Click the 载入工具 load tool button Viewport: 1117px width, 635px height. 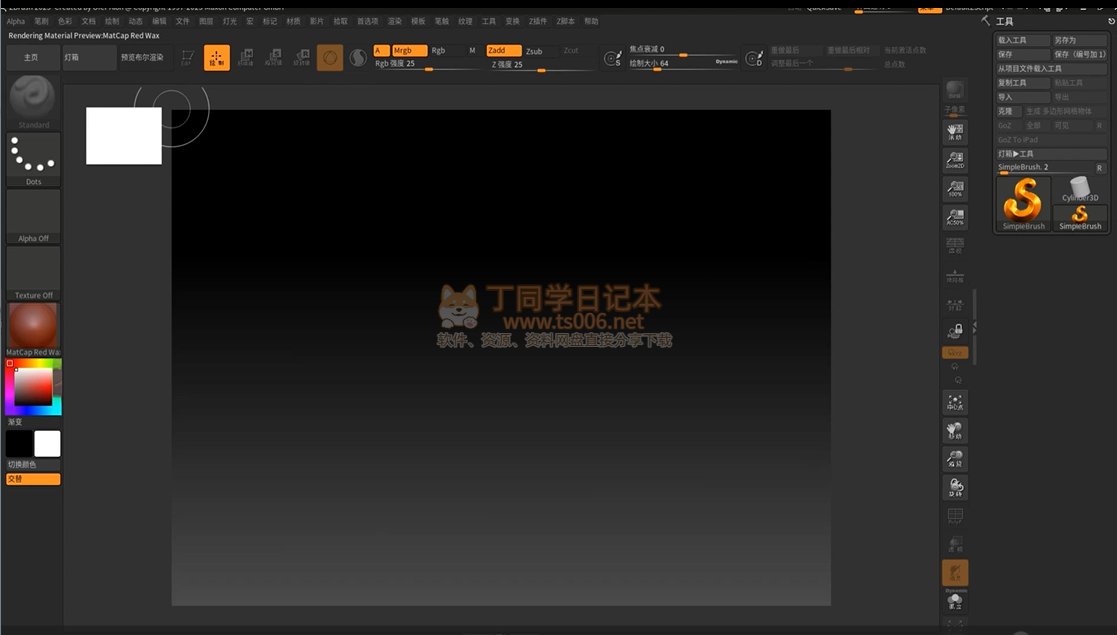pos(1022,40)
